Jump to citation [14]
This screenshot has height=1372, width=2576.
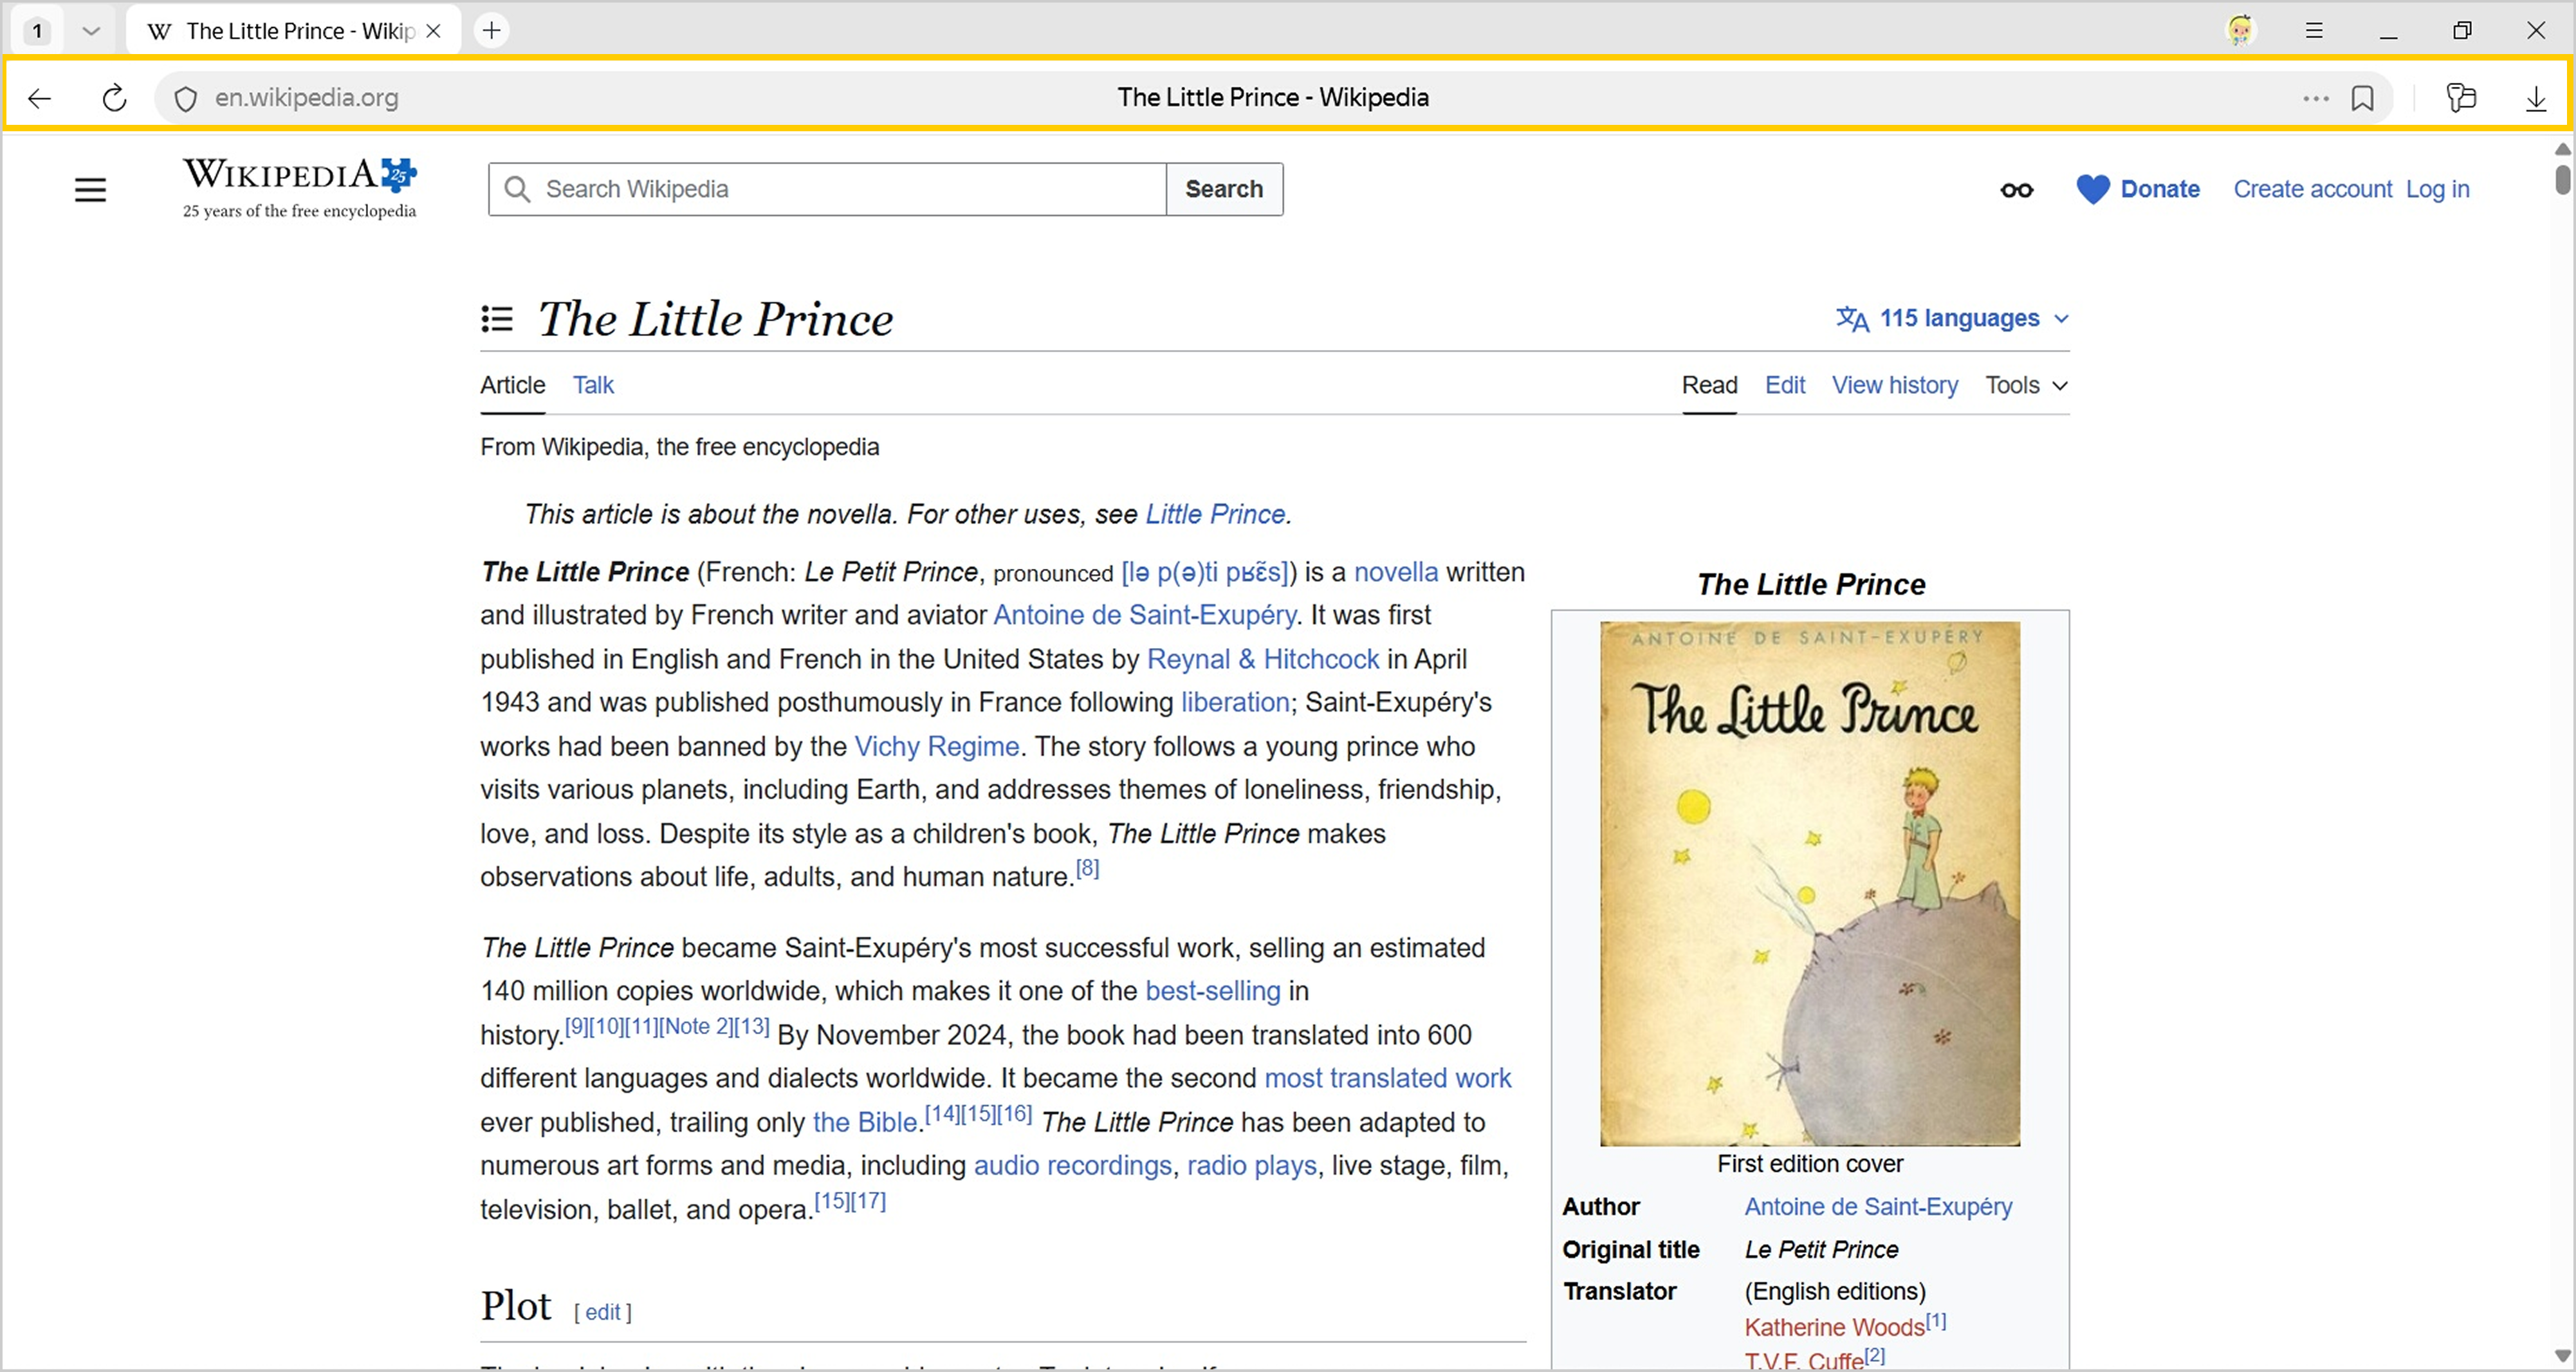point(943,1113)
